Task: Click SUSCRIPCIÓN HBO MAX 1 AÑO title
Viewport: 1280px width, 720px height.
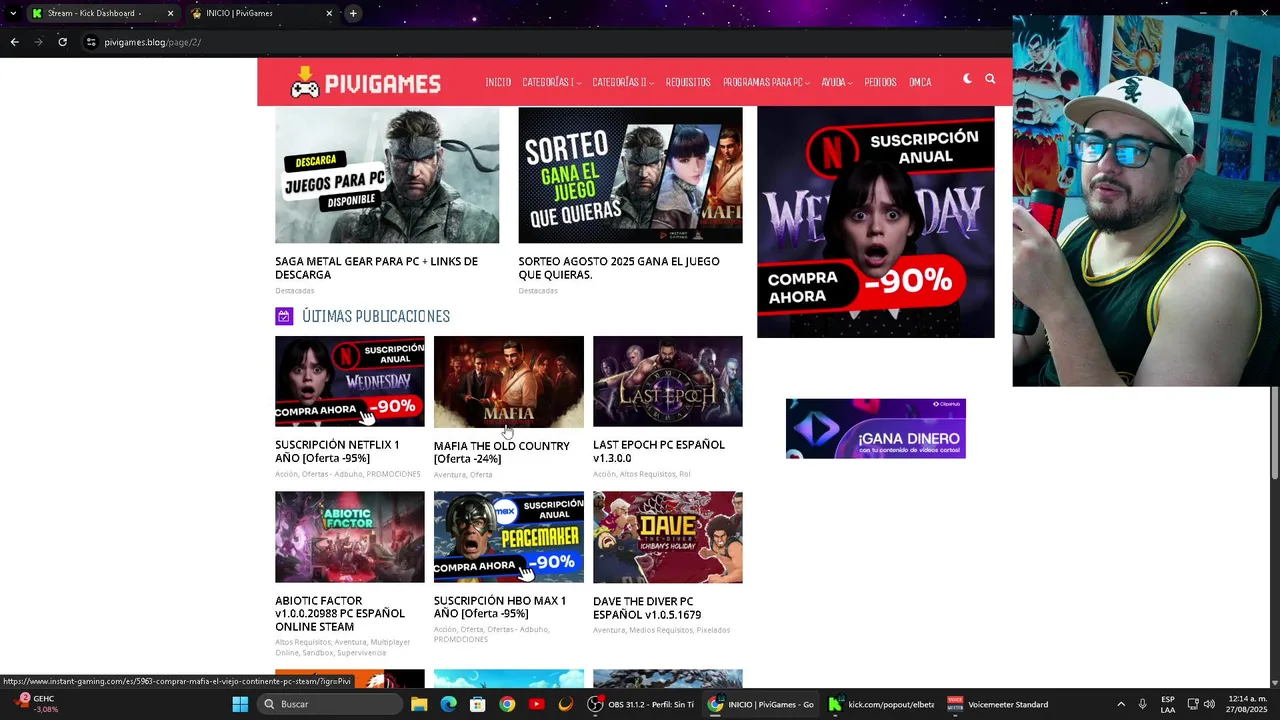Action: pyautogui.click(x=500, y=607)
